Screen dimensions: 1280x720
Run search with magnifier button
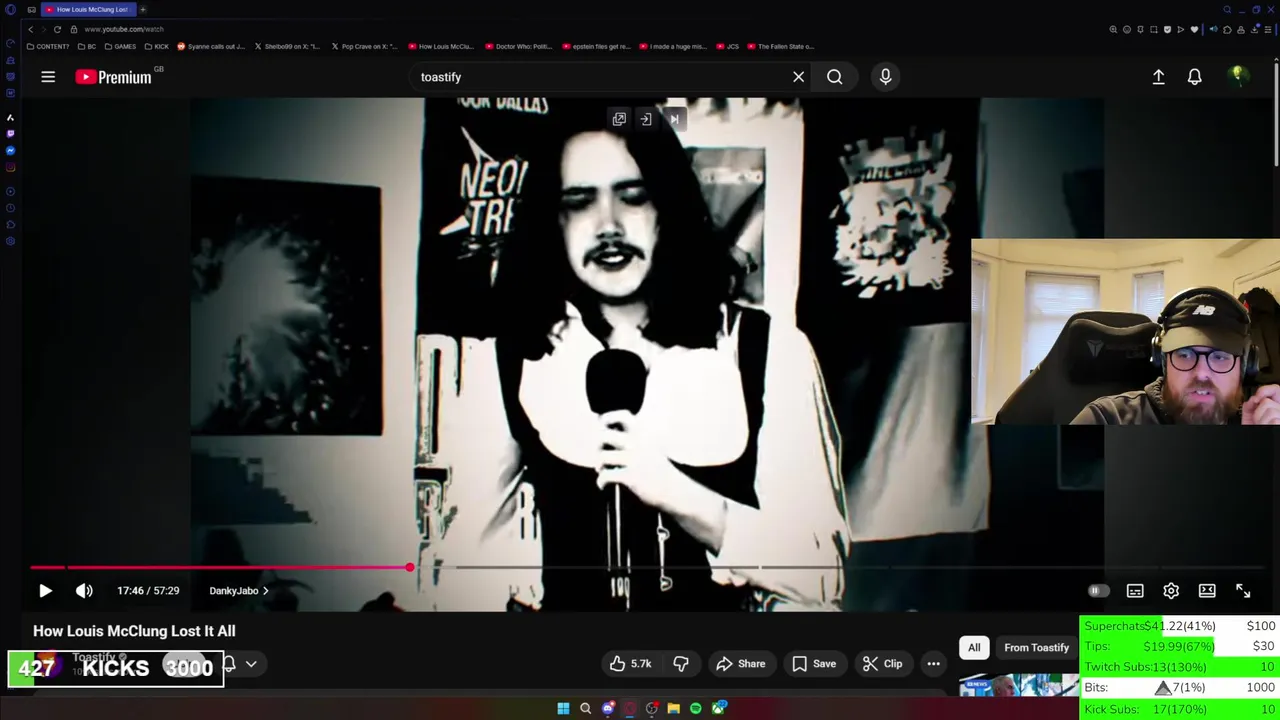834,77
